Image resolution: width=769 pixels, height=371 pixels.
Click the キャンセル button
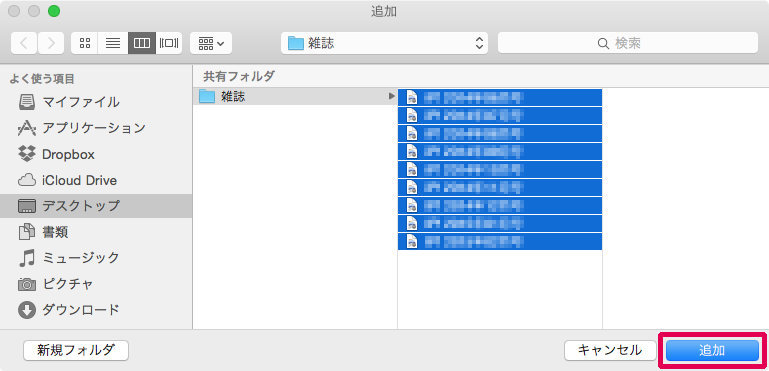point(610,350)
